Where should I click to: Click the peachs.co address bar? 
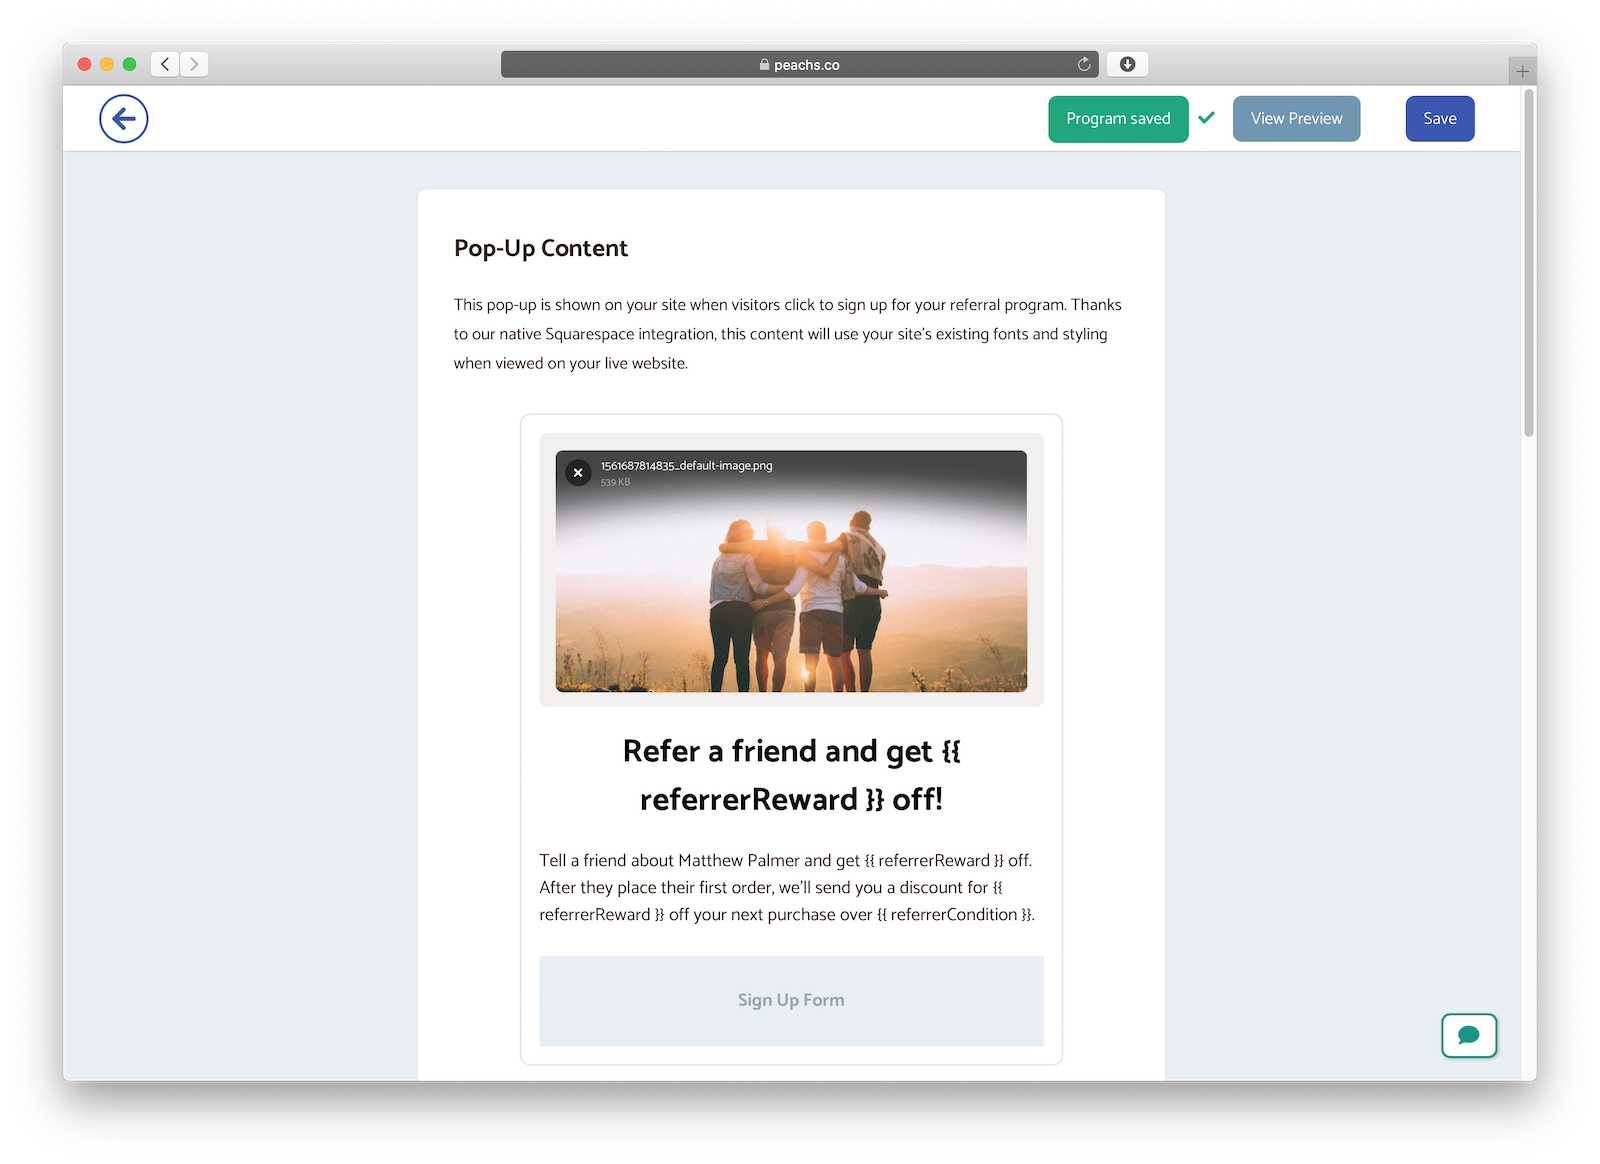click(799, 64)
